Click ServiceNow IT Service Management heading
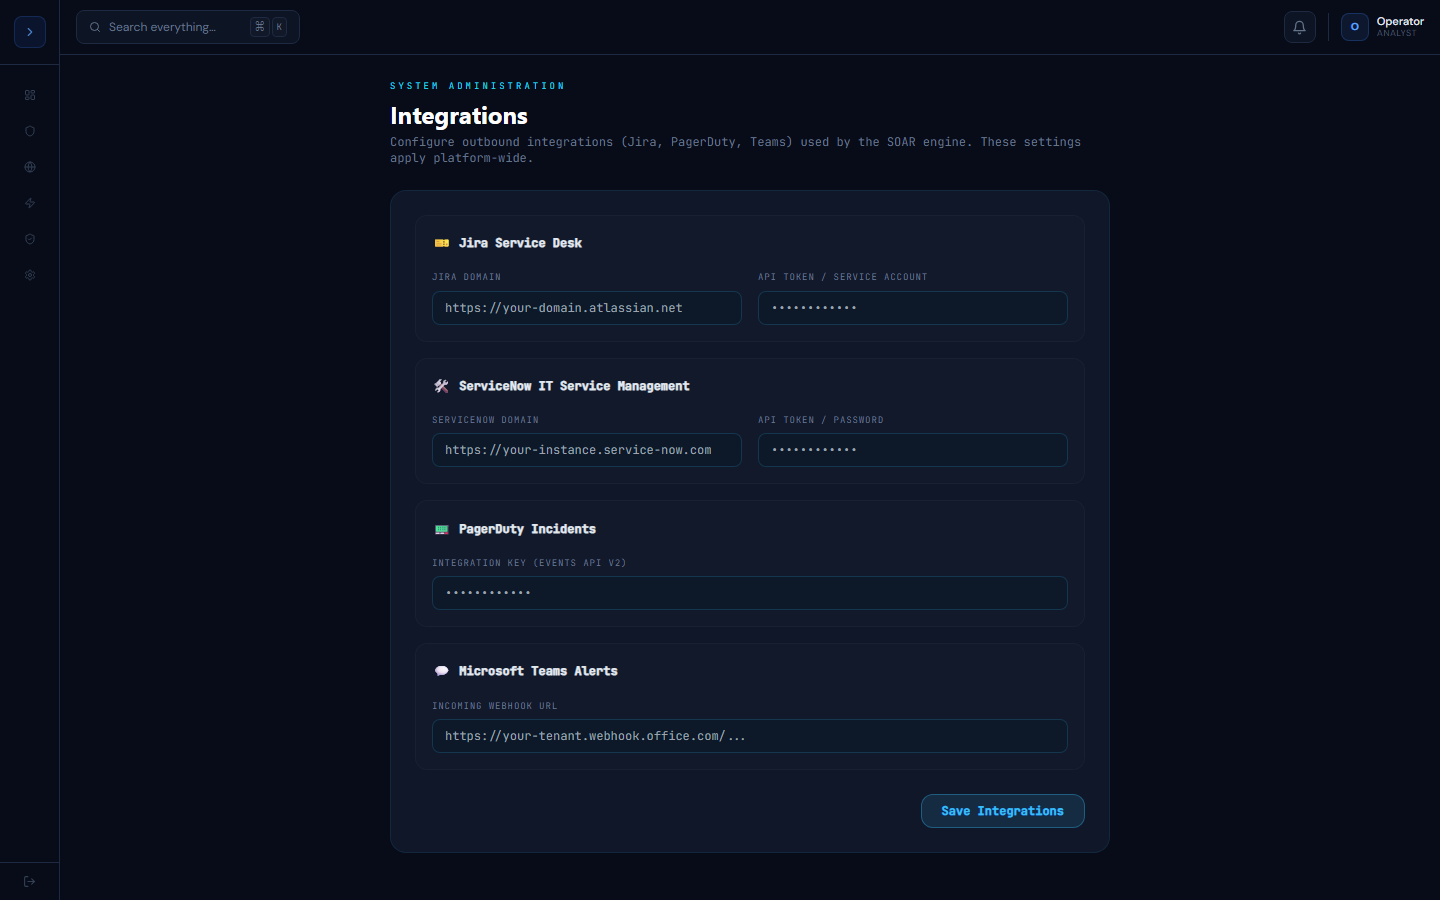The width and height of the screenshot is (1440, 900). 574,386
